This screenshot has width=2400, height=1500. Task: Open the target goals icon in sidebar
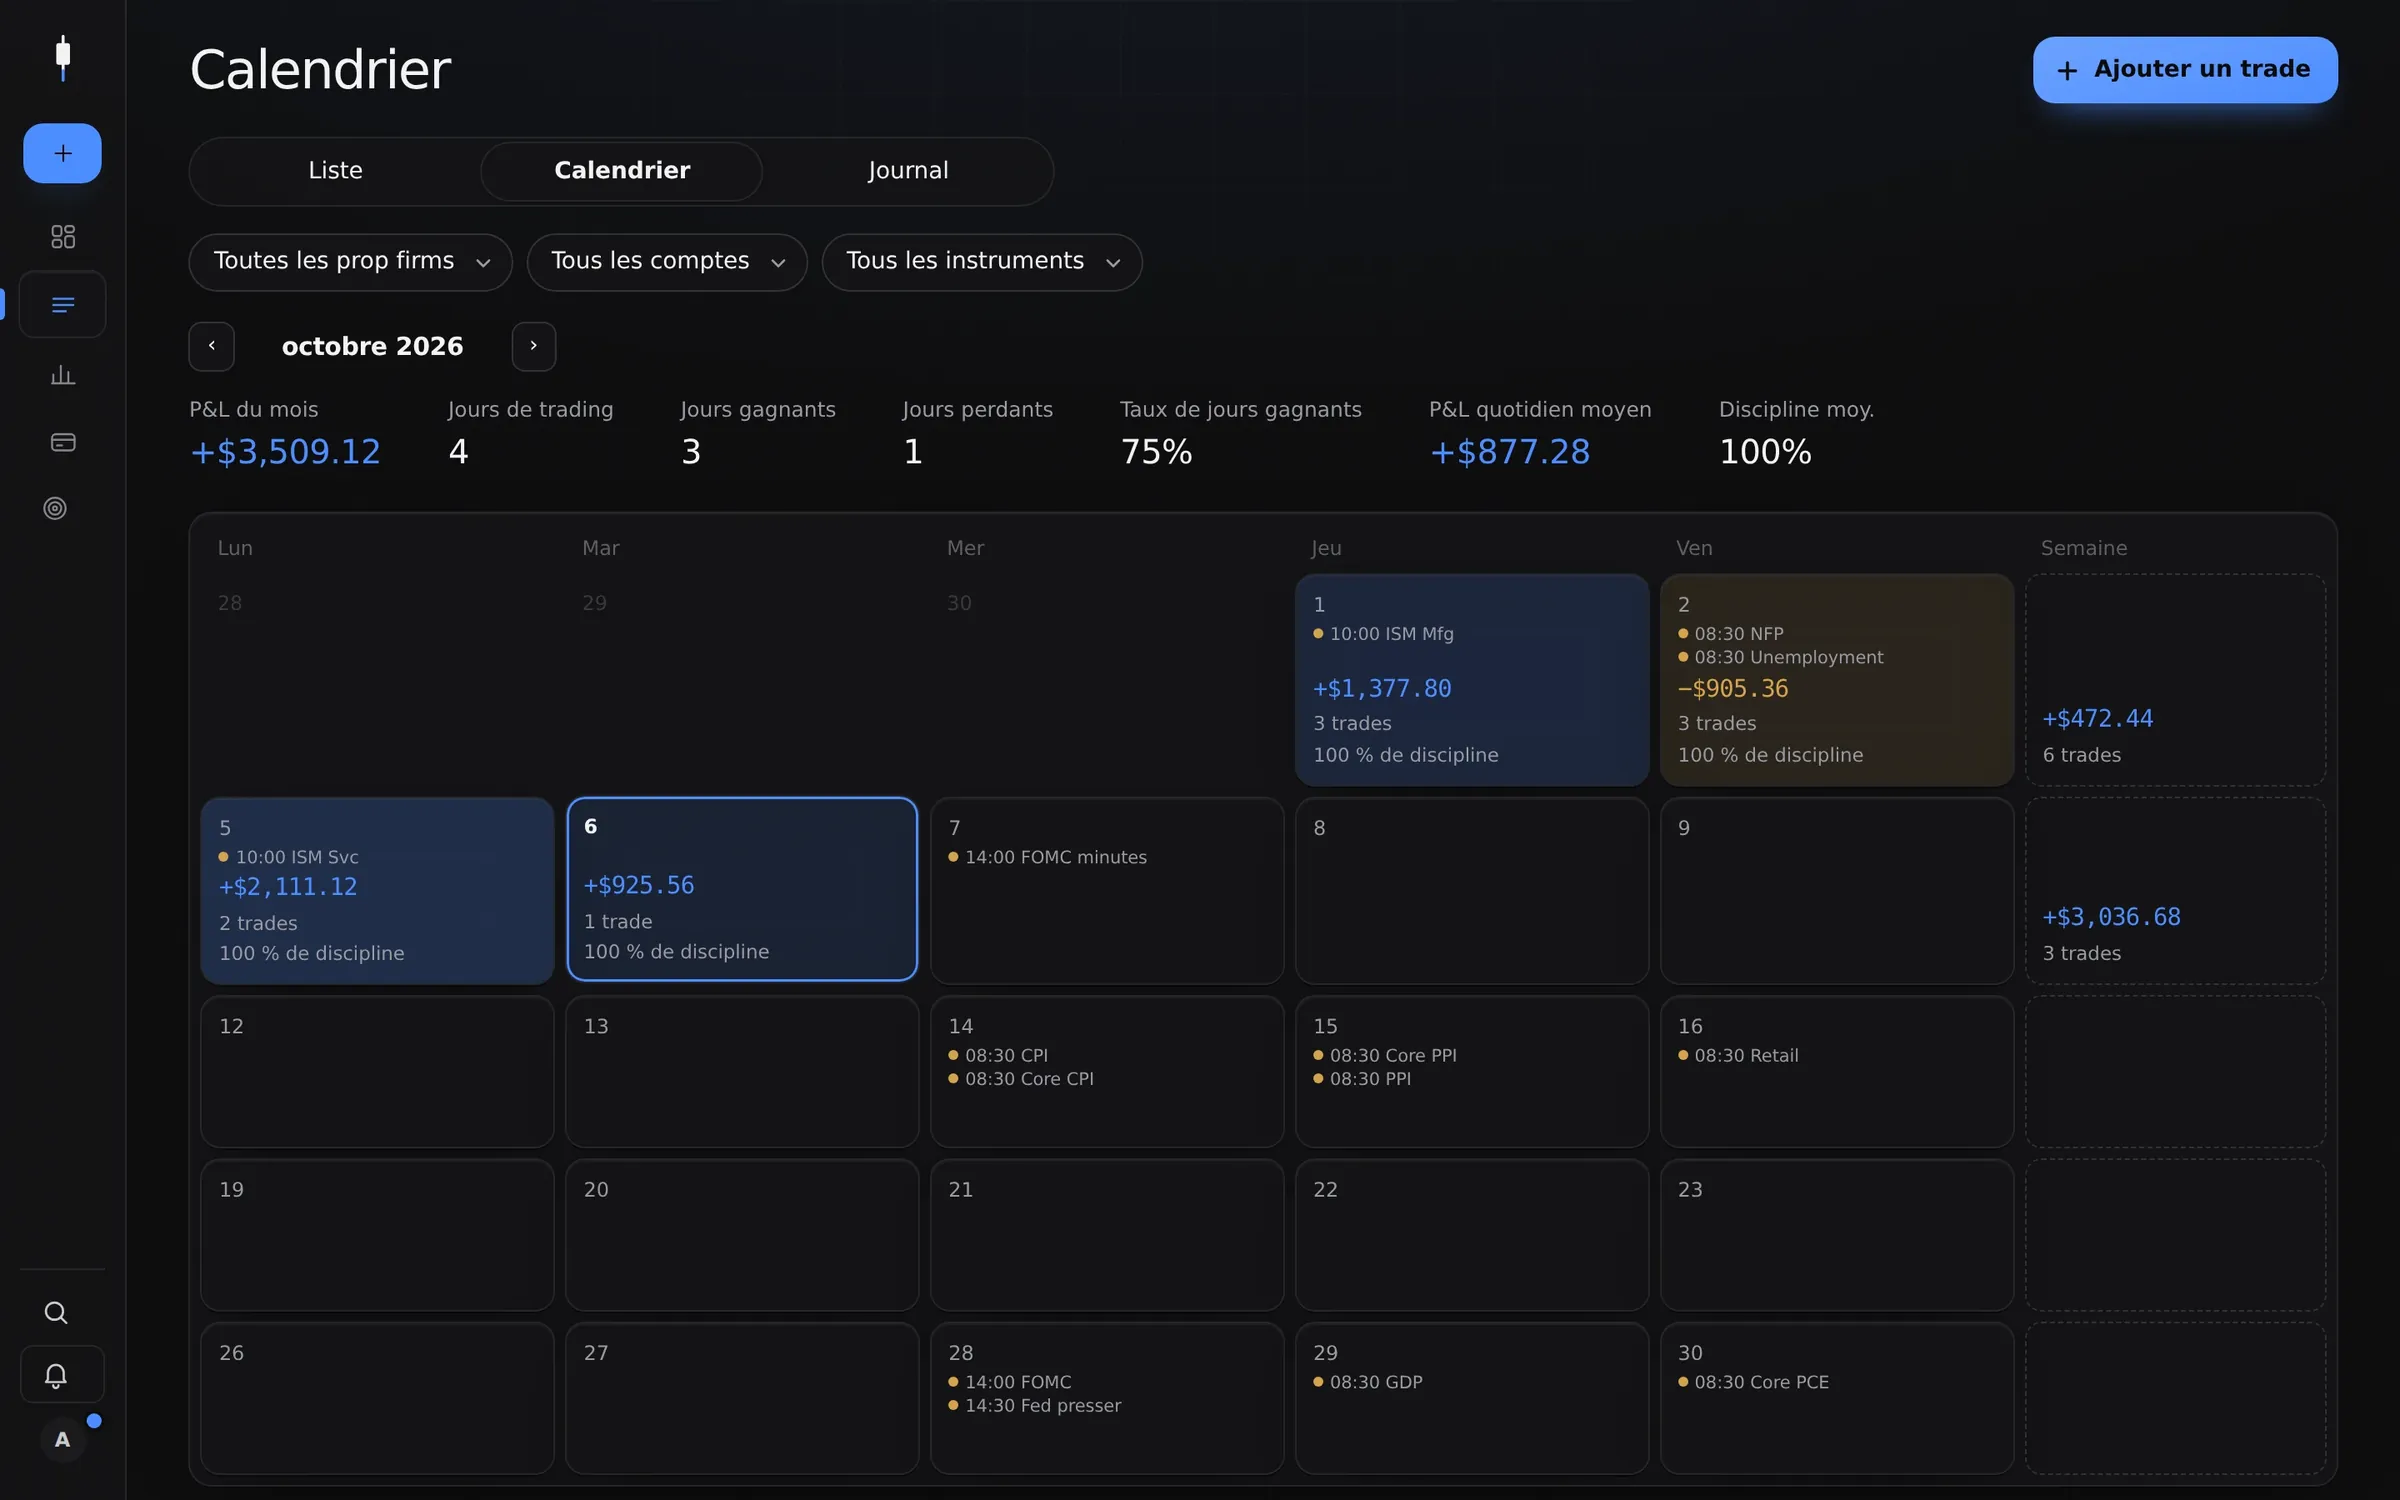pos(55,508)
